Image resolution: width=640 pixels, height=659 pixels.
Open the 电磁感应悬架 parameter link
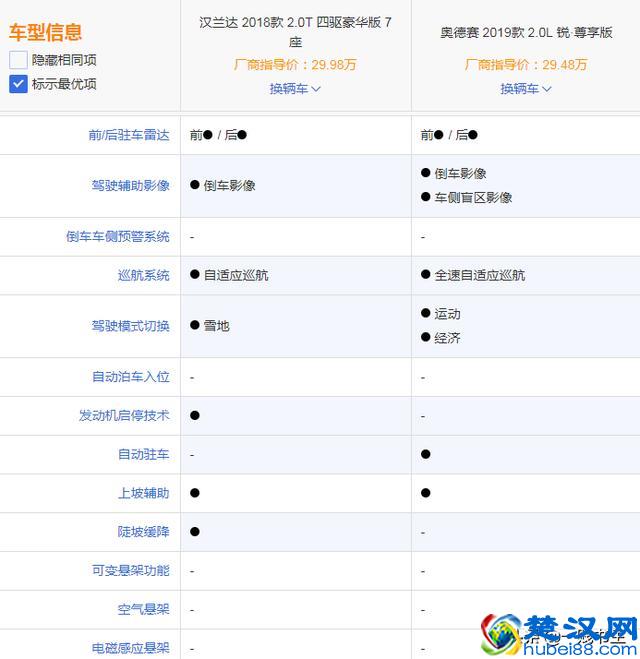(x=131, y=648)
